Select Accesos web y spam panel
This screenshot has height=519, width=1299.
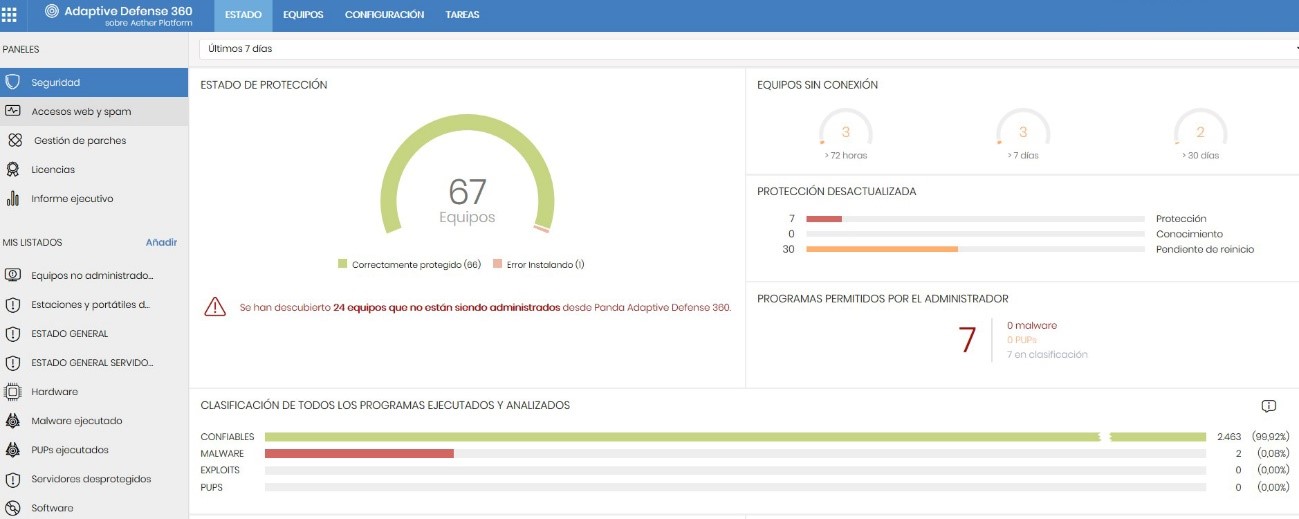tap(94, 111)
